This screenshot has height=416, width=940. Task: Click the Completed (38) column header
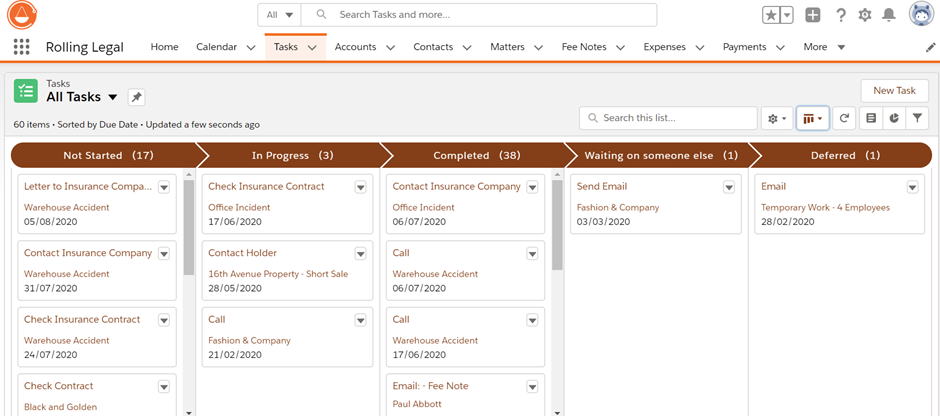(477, 155)
